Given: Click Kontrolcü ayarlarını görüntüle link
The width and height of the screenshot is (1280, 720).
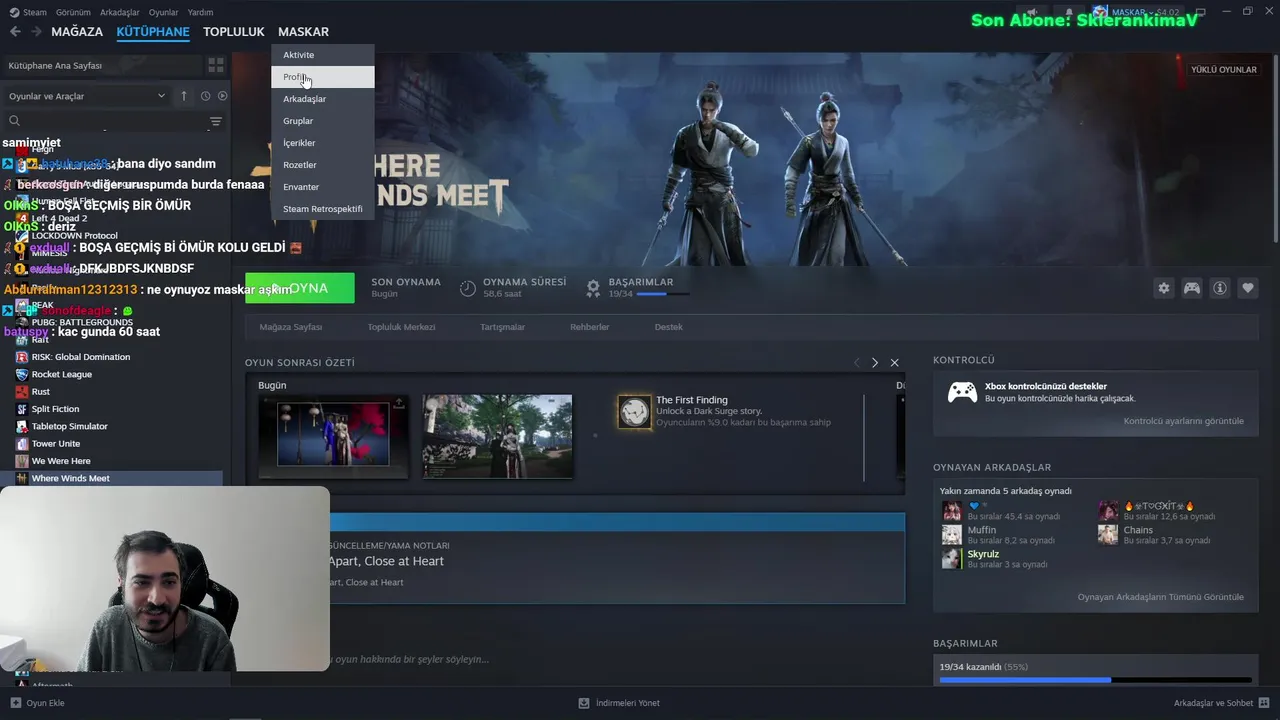Looking at the screenshot, I should pos(1184,421).
